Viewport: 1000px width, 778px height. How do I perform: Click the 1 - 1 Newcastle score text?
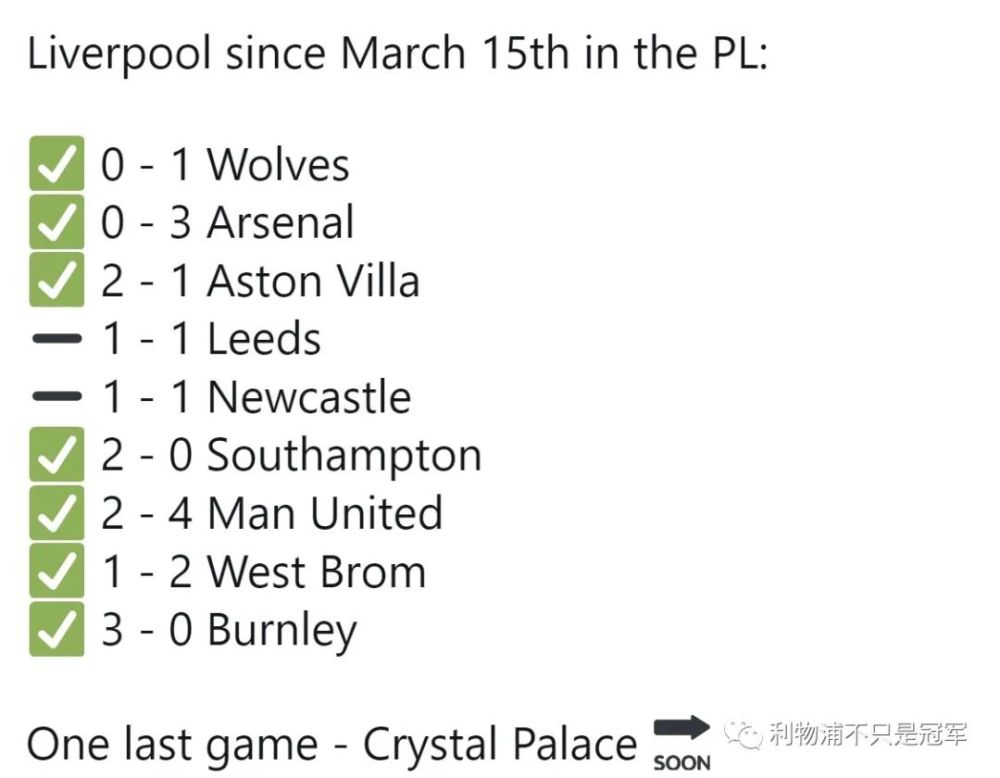(256, 397)
